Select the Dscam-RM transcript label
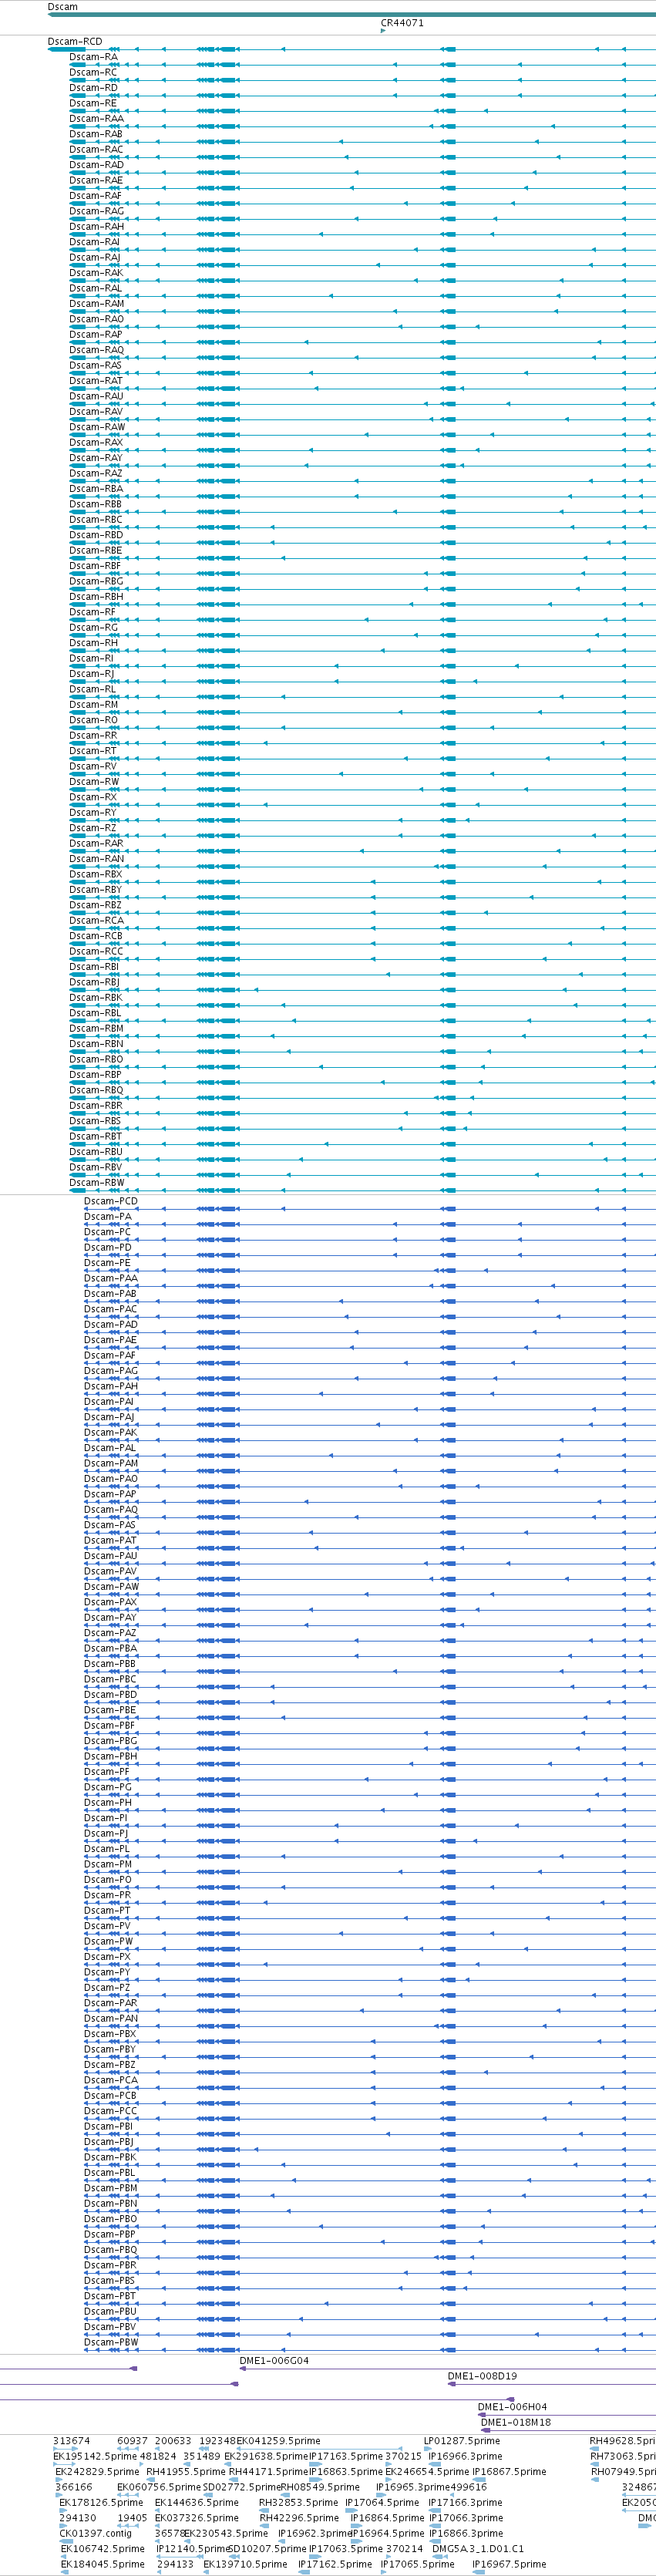The image size is (656, 2576). click(93, 704)
